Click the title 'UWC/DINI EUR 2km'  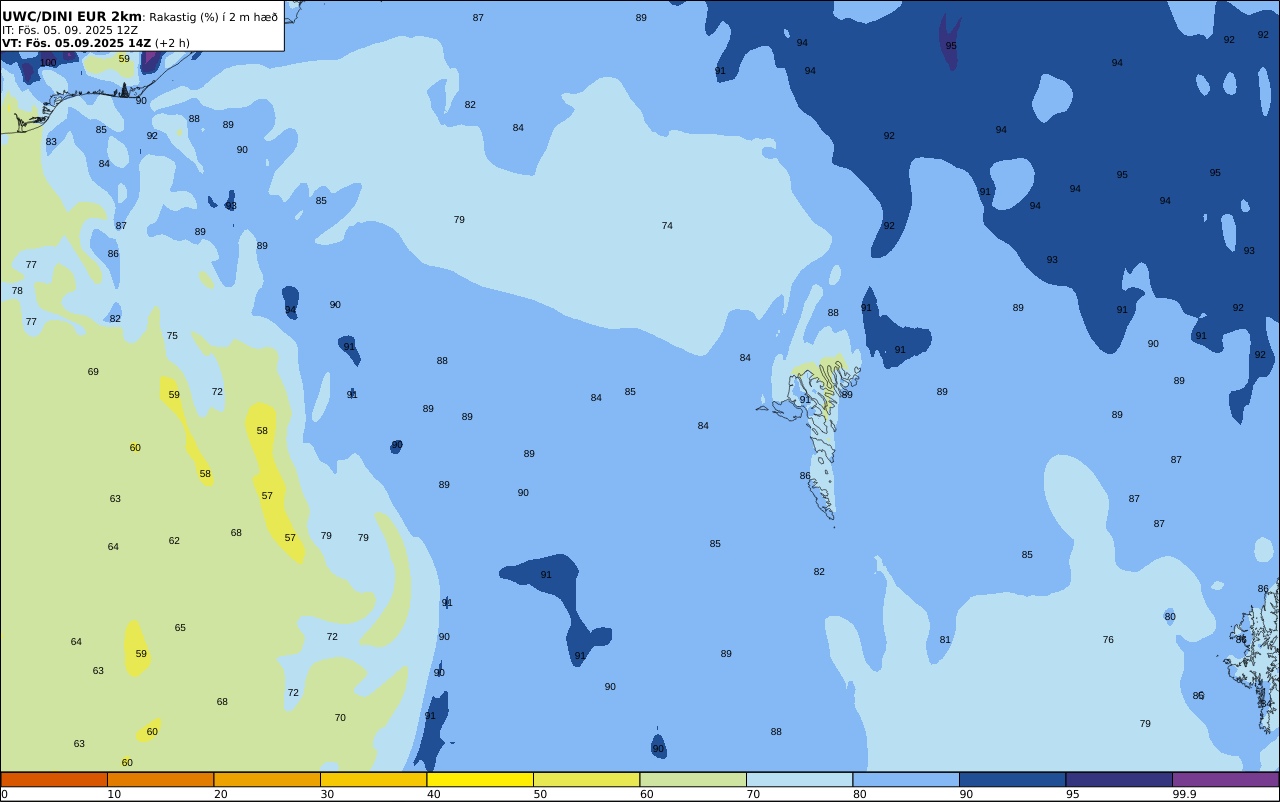point(72,17)
